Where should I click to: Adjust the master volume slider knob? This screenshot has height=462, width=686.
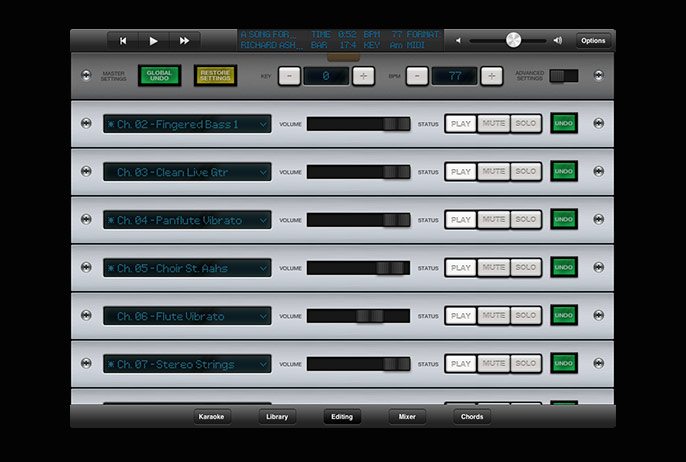coord(513,40)
